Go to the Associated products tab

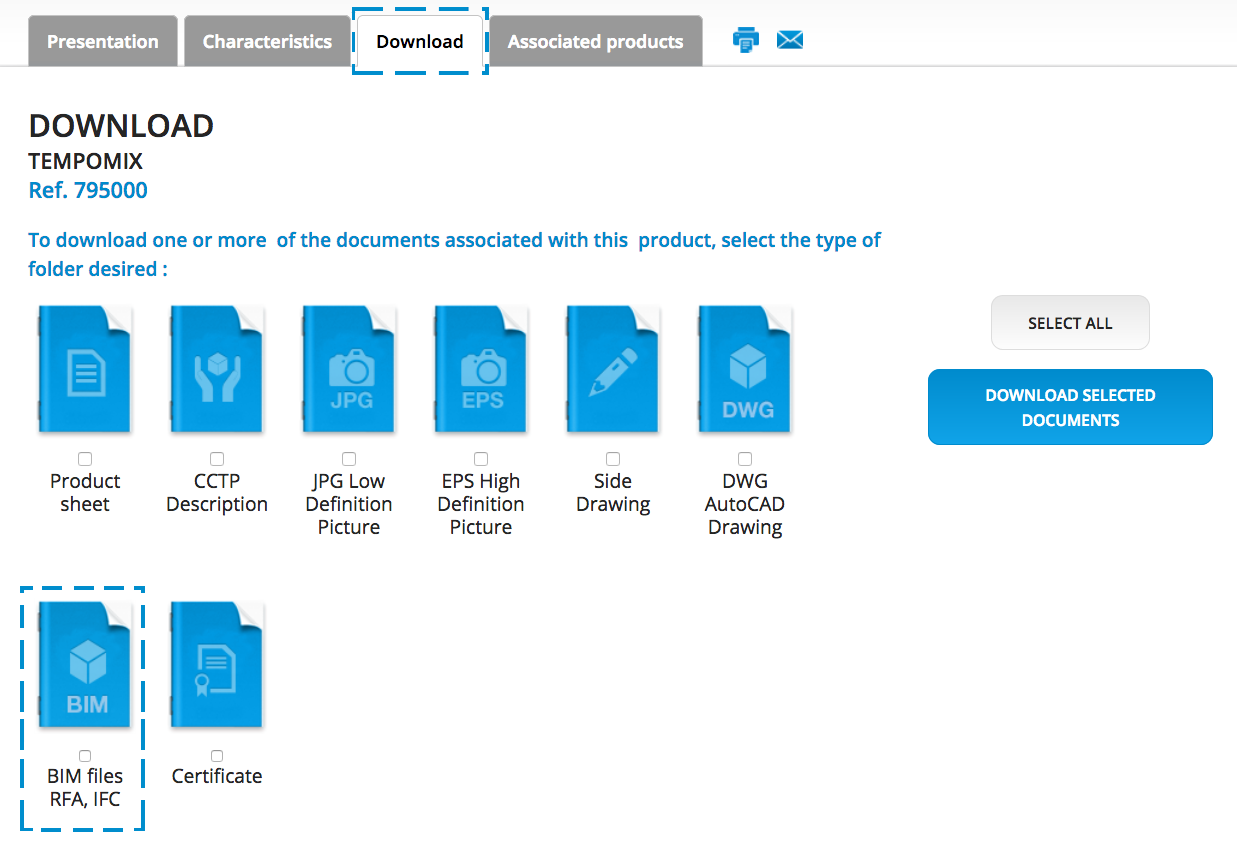pyautogui.click(x=595, y=42)
